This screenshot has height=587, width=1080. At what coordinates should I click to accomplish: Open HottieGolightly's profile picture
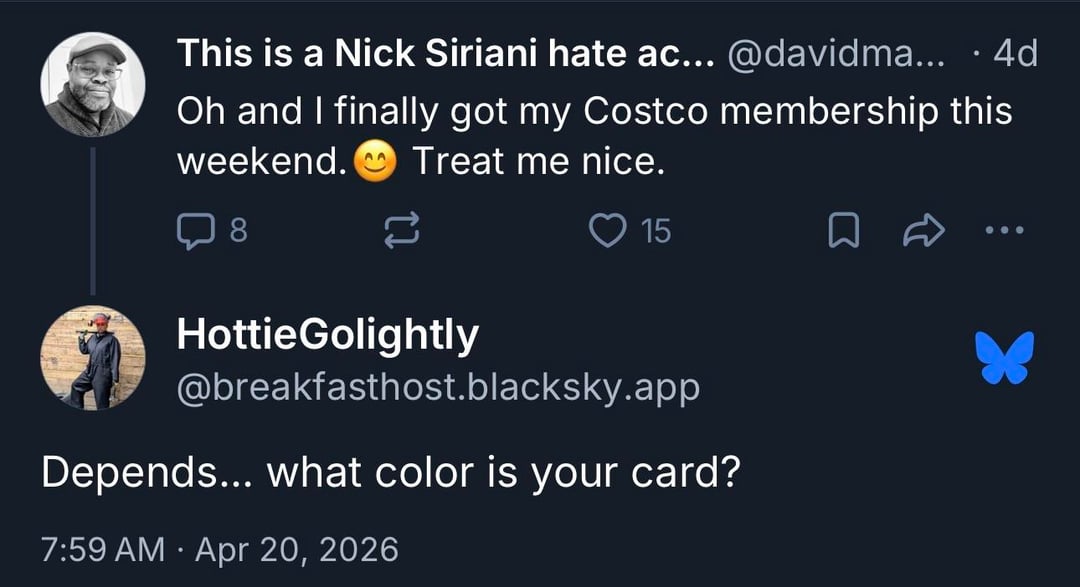[93, 358]
